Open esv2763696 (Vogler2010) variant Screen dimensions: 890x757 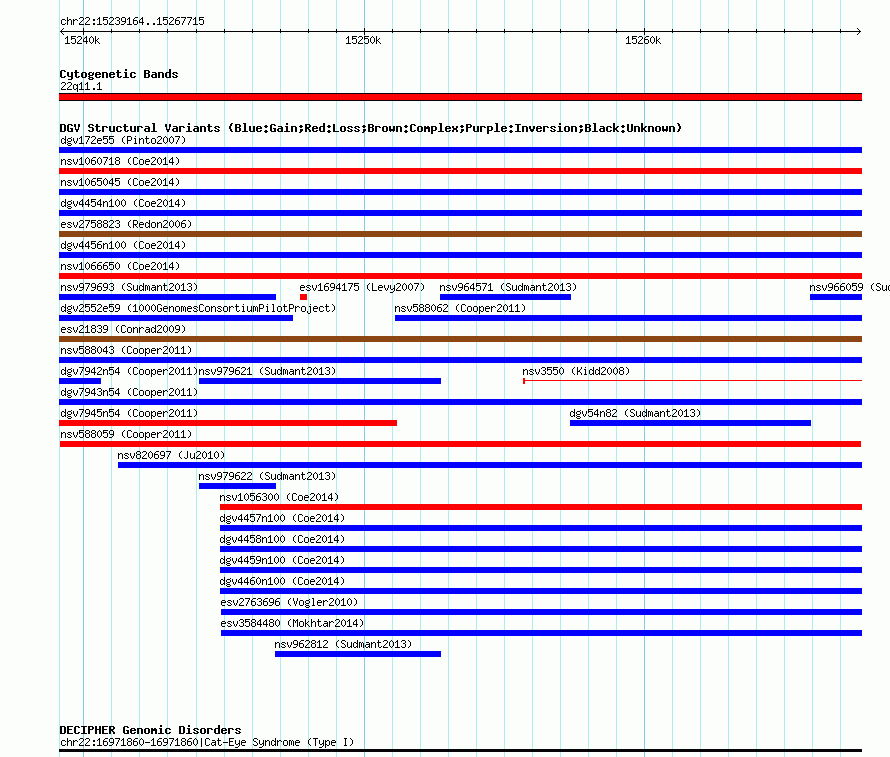click(541, 612)
